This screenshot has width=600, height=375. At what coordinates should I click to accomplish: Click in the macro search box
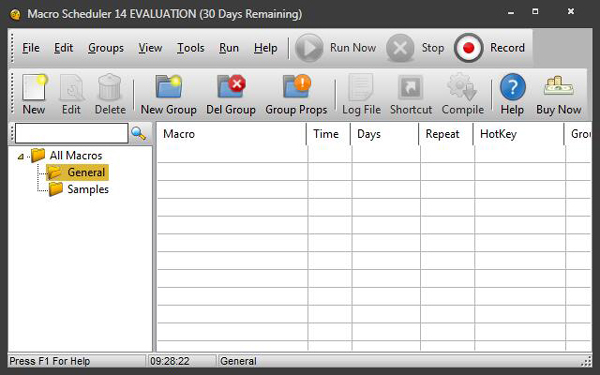click(72, 133)
